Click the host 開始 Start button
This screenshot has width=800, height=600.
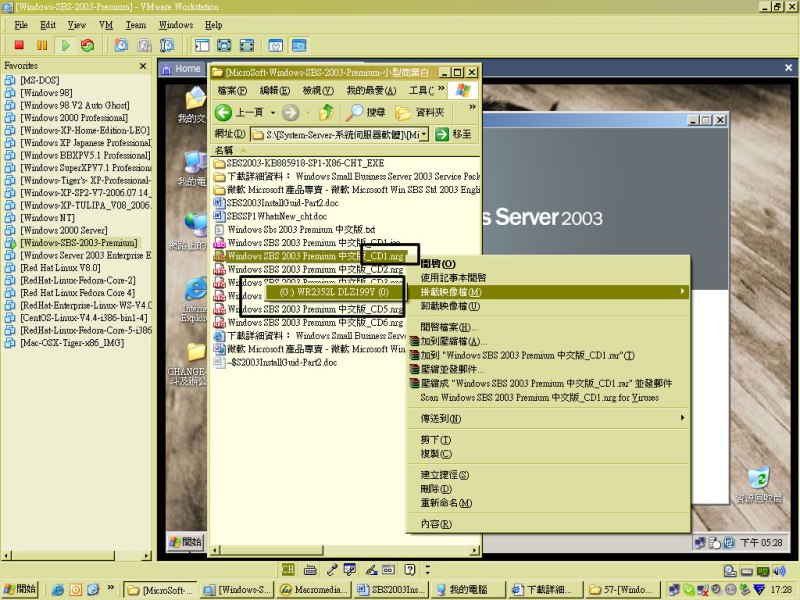click(x=20, y=589)
